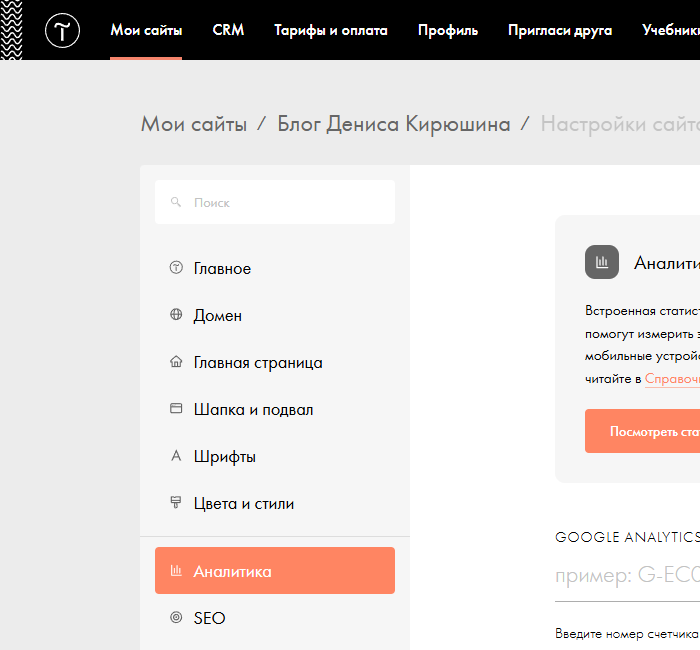Image resolution: width=700 pixels, height=650 pixels.
Task: Click the magnifier icon in search box
Action: 176,202
